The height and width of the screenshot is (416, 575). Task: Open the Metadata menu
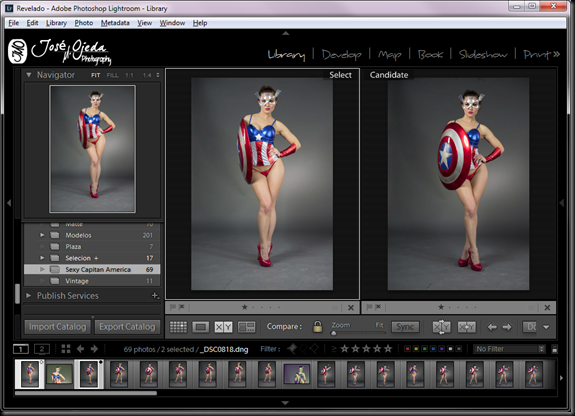click(x=115, y=23)
